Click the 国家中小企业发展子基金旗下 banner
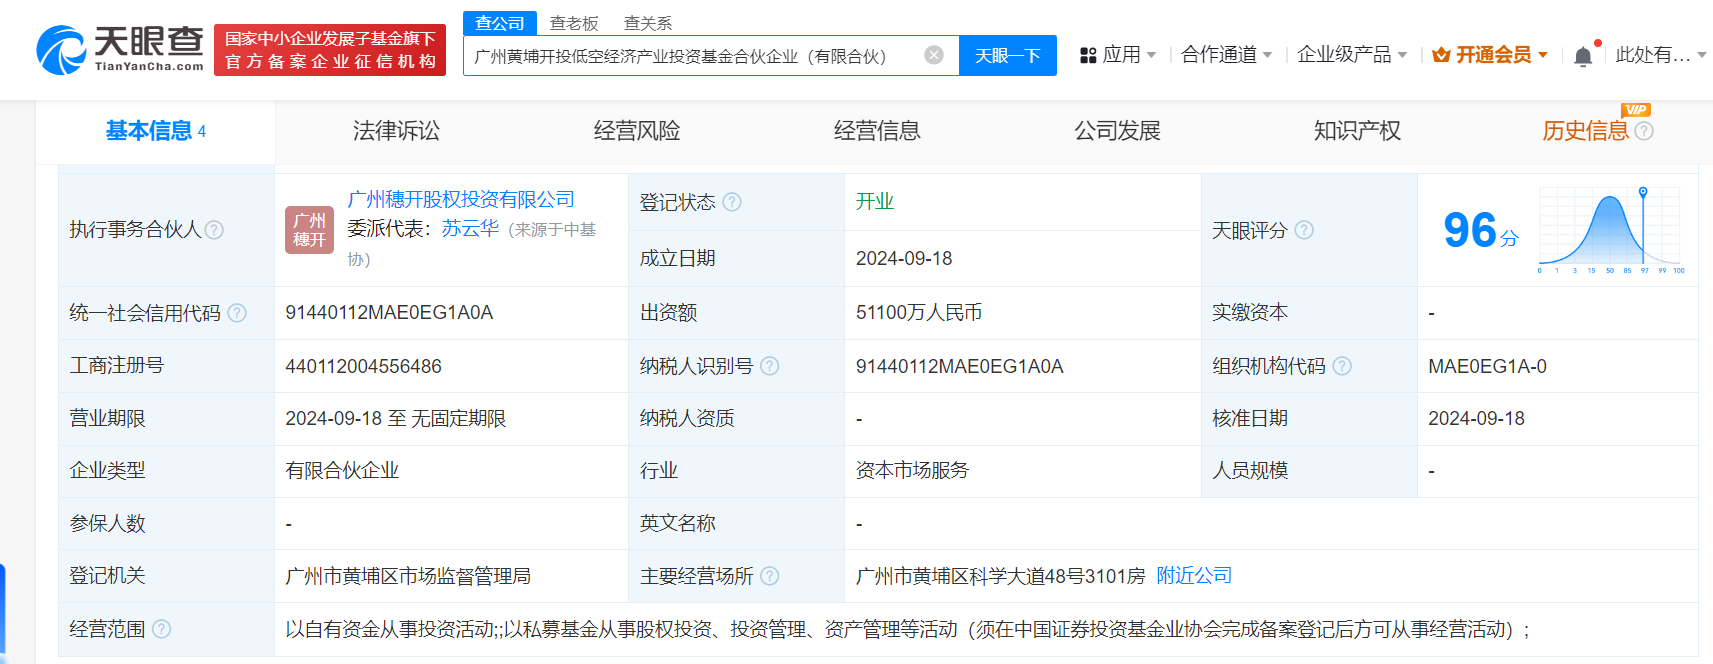This screenshot has height=664, width=1713. coord(330,50)
